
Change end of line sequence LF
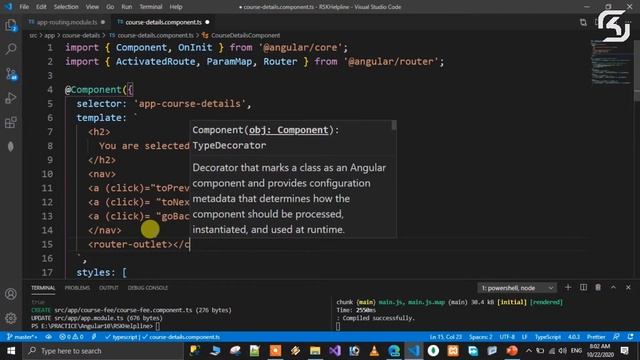(x=524, y=337)
